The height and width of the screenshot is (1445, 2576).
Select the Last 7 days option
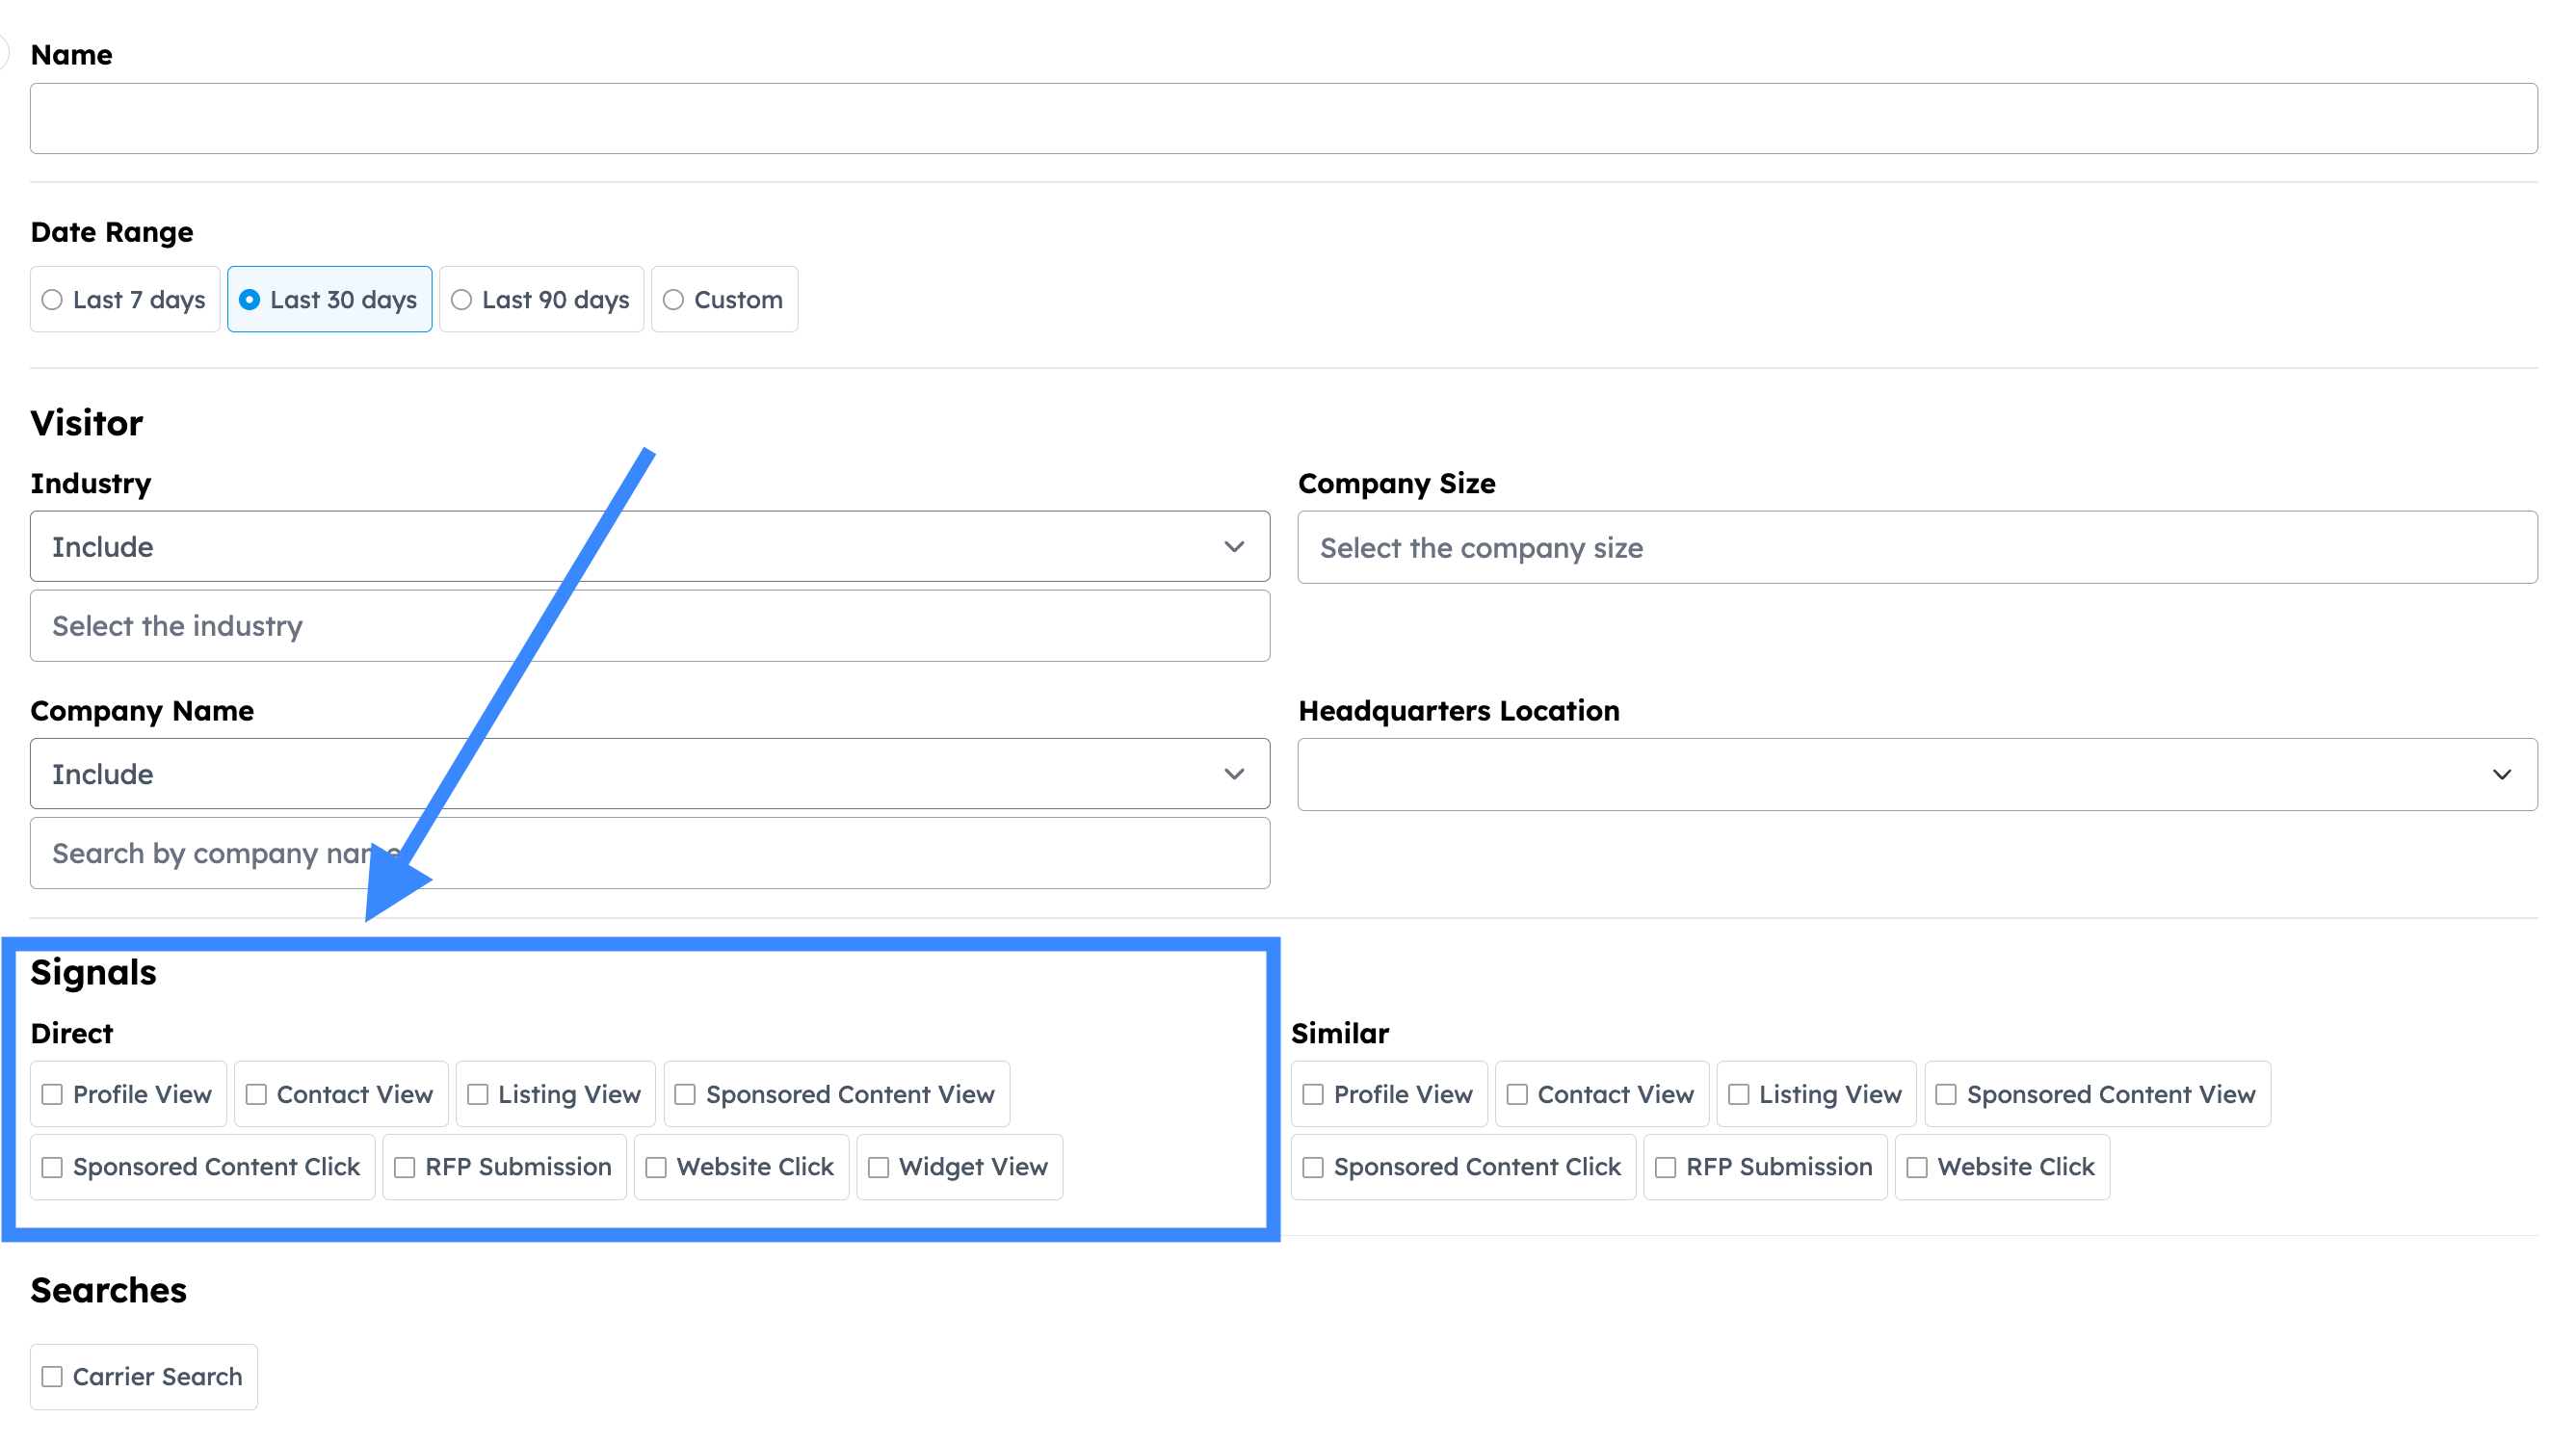[52, 300]
